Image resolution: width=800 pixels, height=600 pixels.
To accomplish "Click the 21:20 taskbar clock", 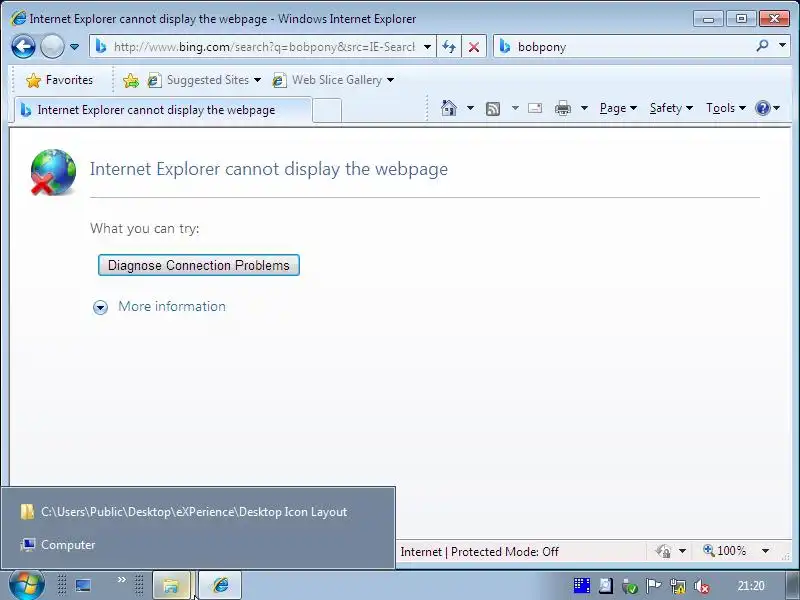I will (x=751, y=586).
